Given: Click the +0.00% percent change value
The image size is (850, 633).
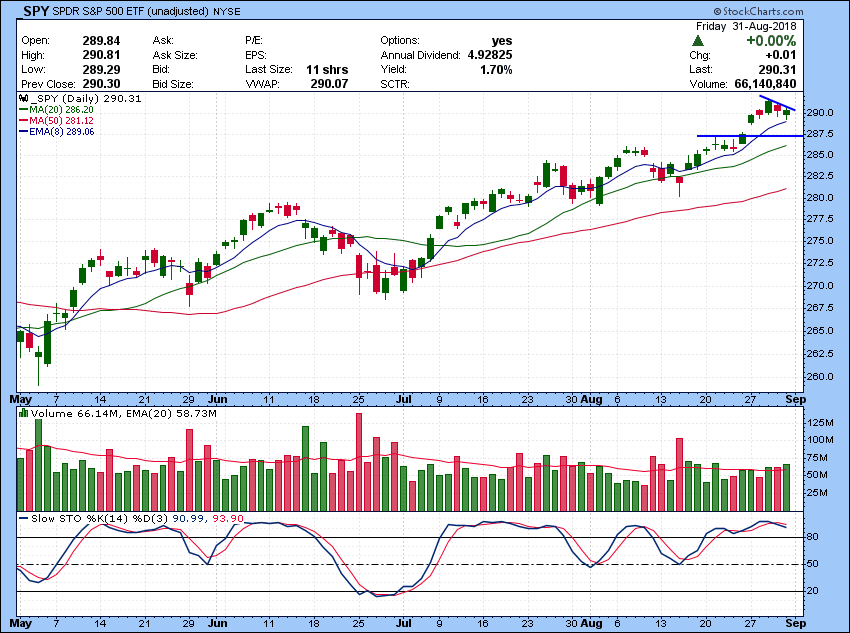Looking at the screenshot, I should click(x=771, y=41).
